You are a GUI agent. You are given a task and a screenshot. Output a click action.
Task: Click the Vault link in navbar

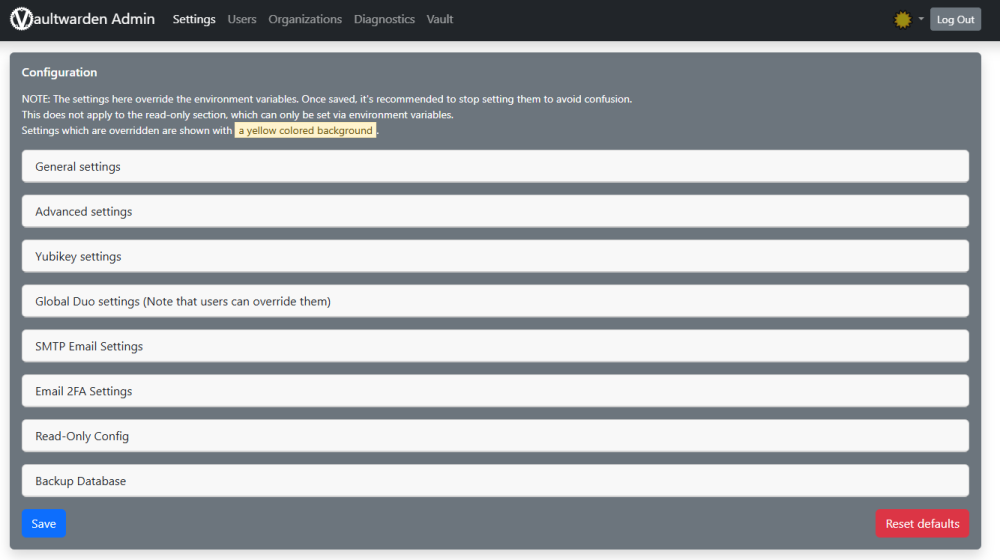click(440, 19)
